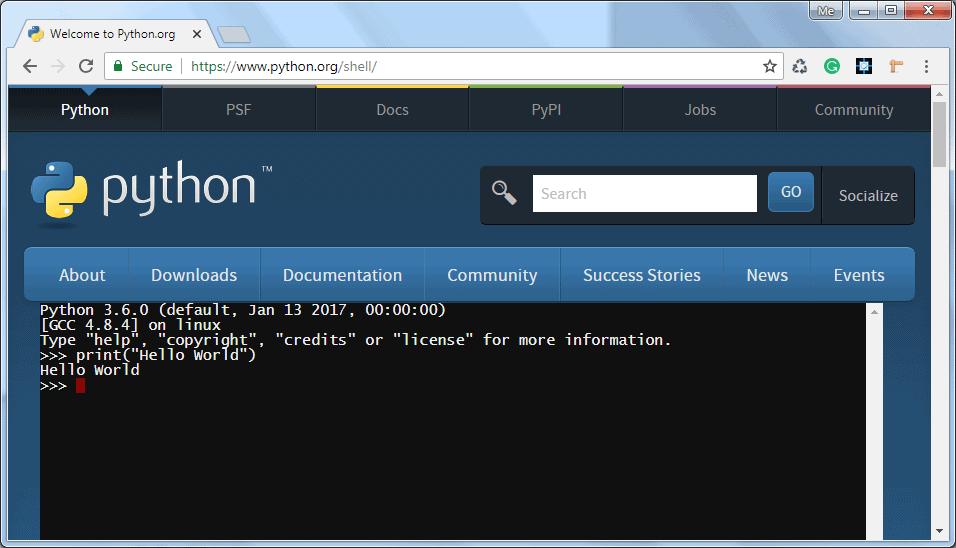Open the PSF top navigation tab

coord(238,110)
